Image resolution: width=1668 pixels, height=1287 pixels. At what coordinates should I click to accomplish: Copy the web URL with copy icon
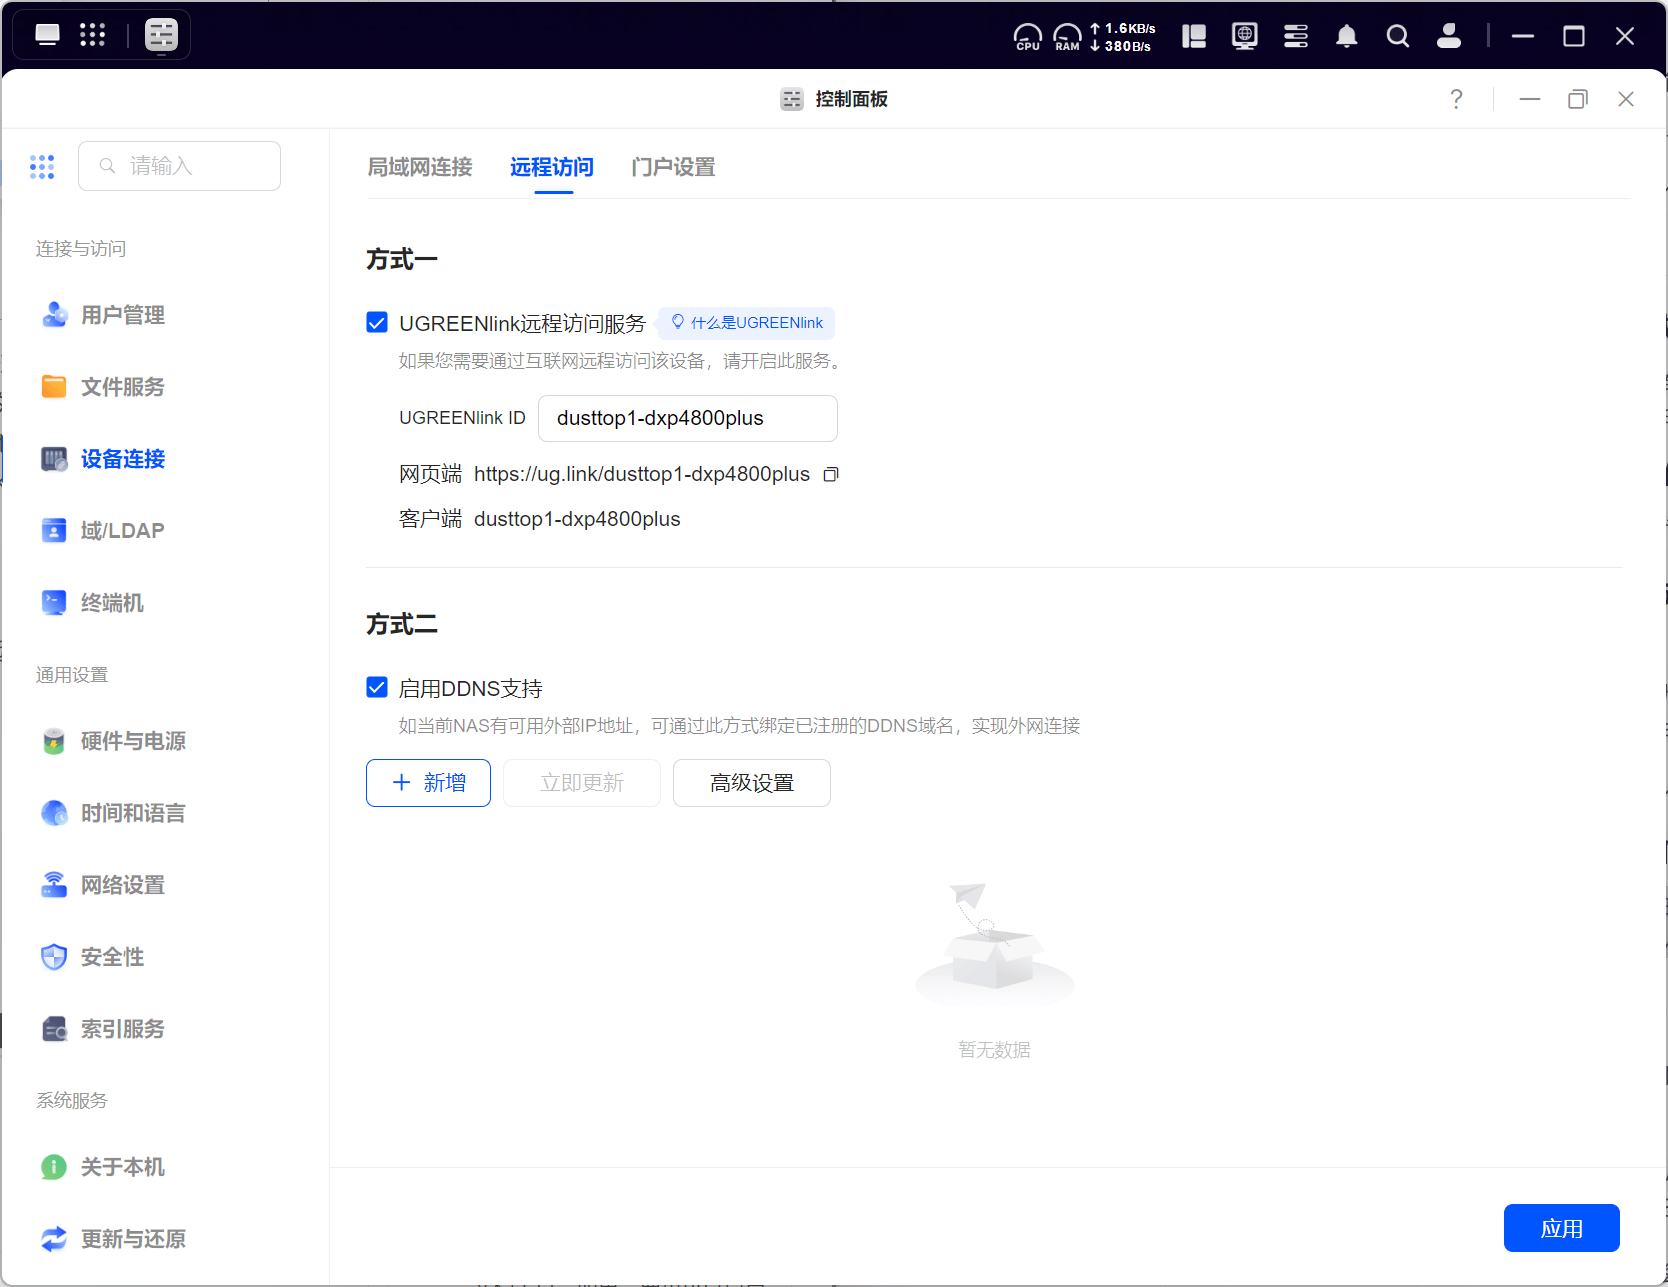(830, 475)
